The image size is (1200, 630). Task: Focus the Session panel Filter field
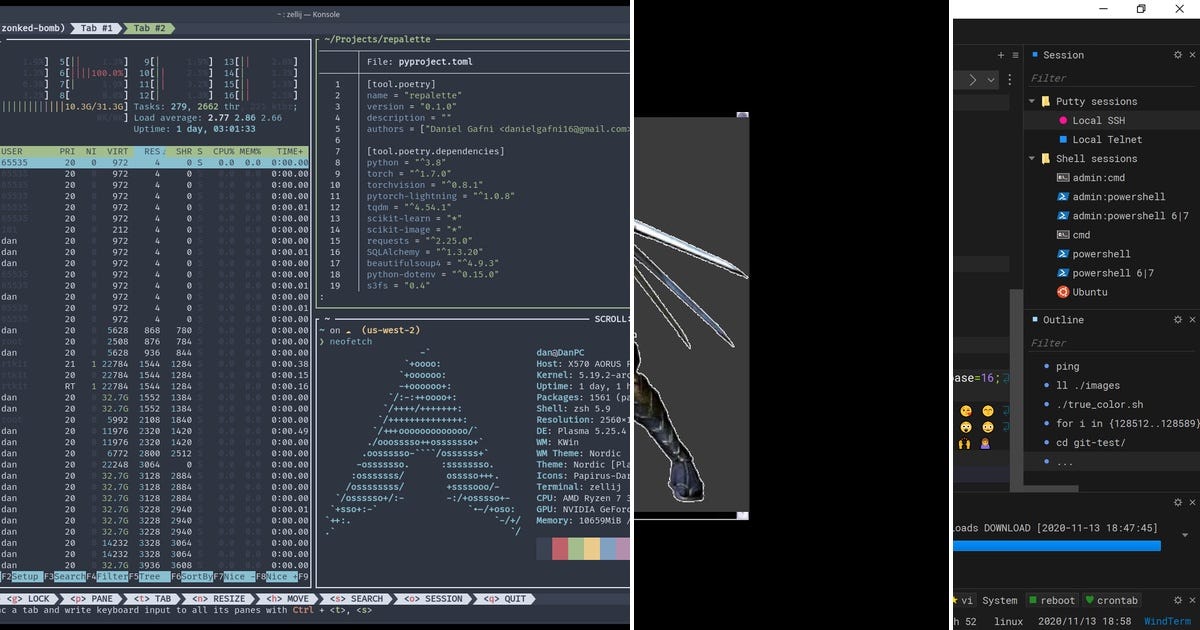(x=1112, y=78)
